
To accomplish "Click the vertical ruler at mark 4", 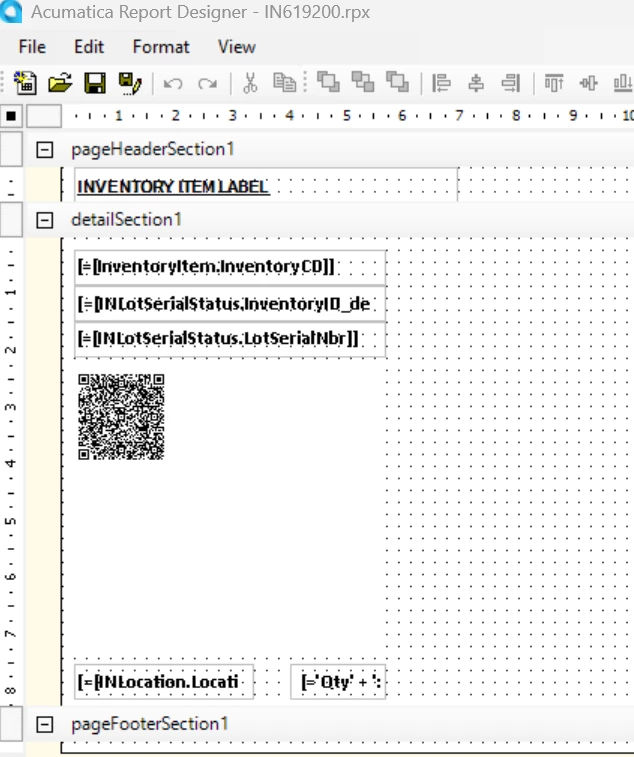I will coord(11,463).
